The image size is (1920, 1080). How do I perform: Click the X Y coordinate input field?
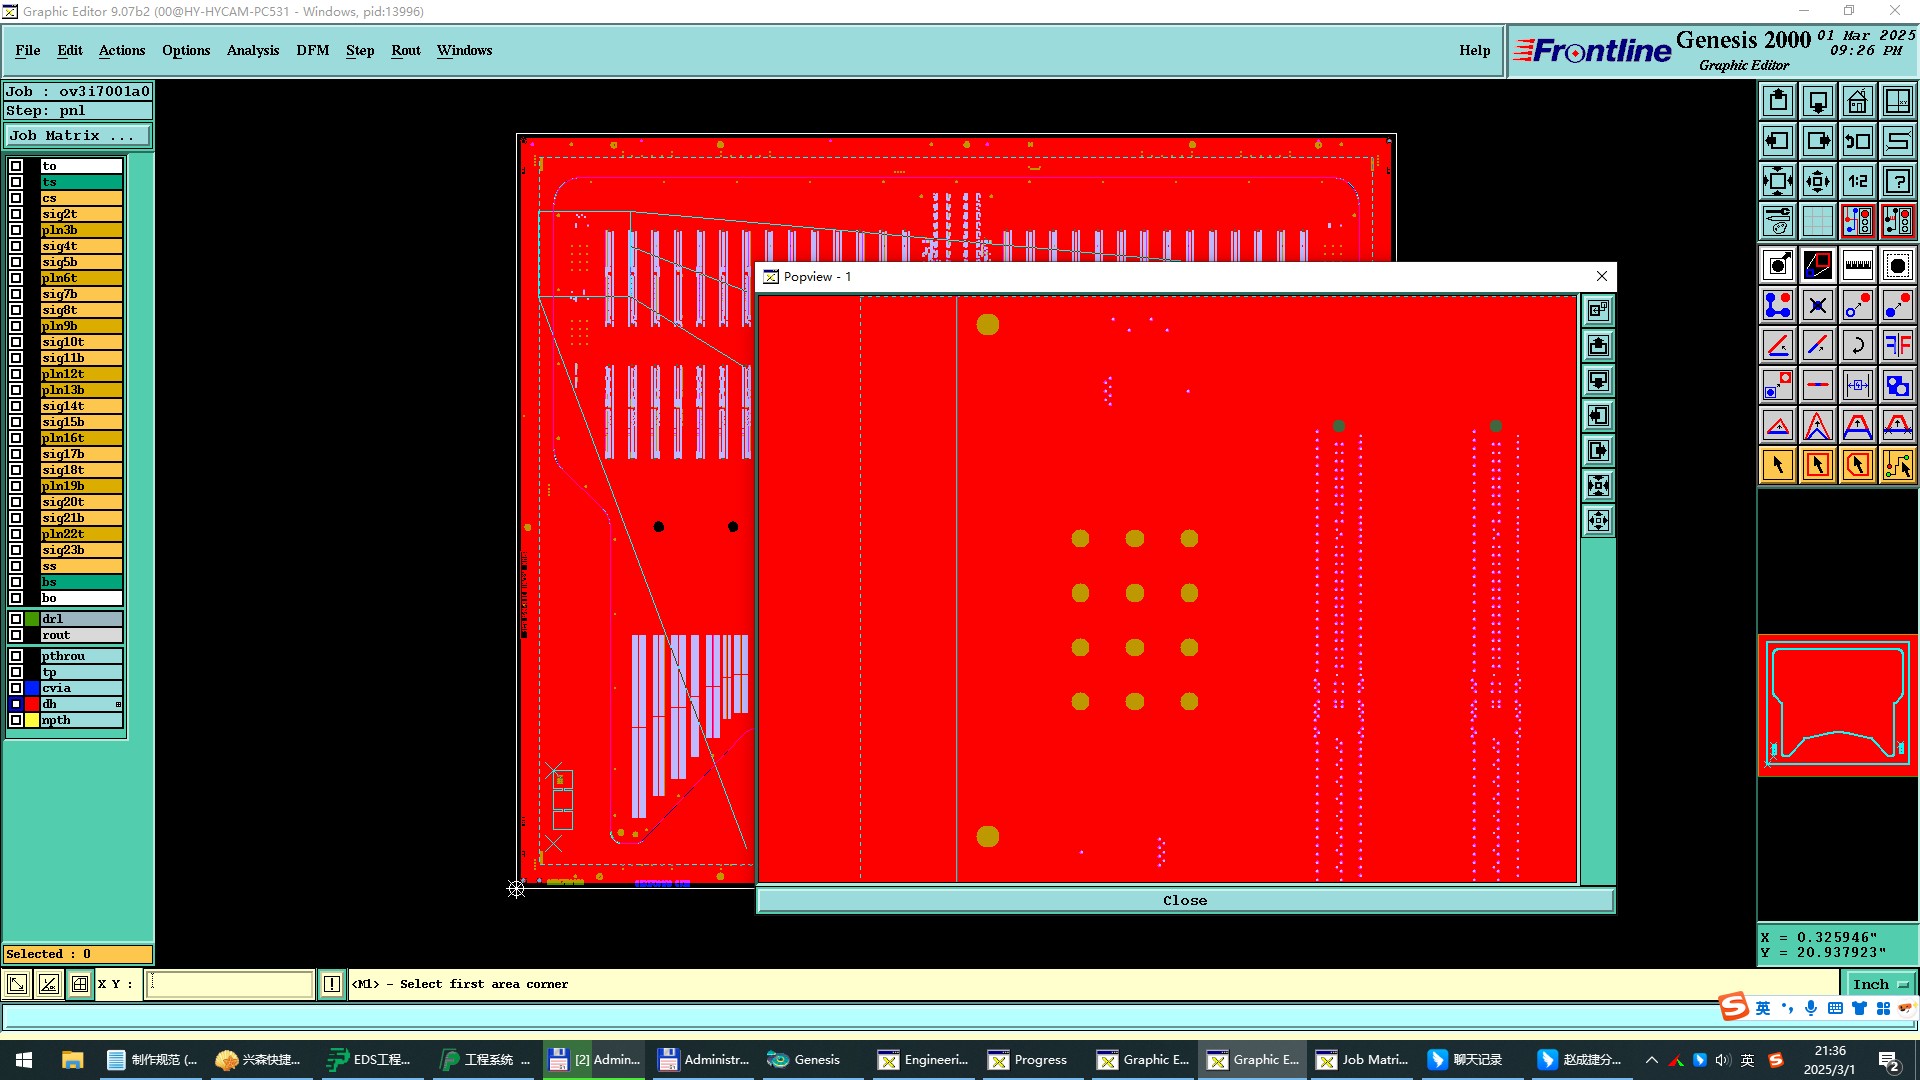coord(230,984)
